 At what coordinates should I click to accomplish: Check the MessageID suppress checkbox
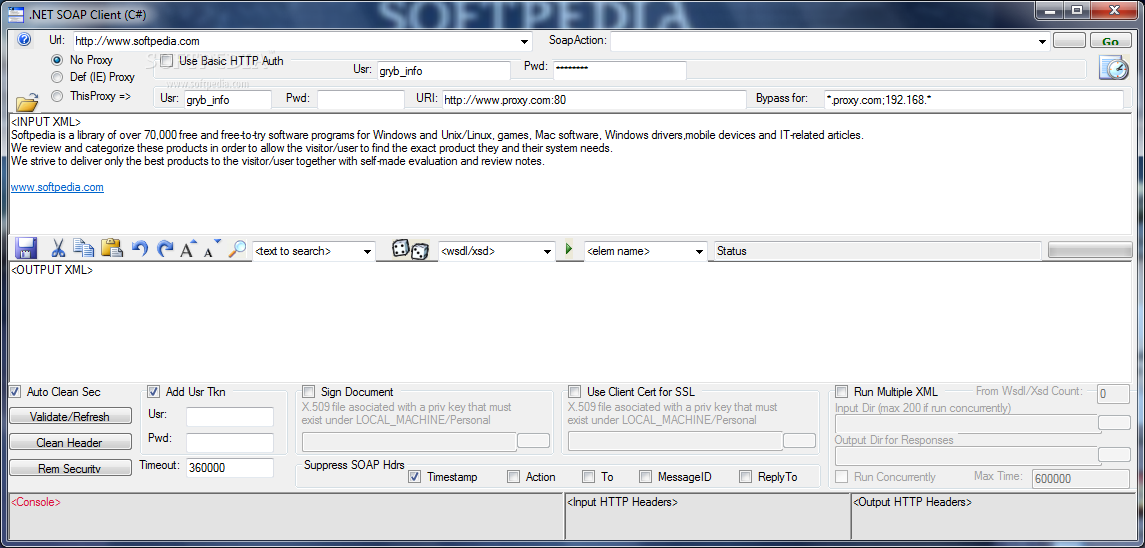(646, 477)
